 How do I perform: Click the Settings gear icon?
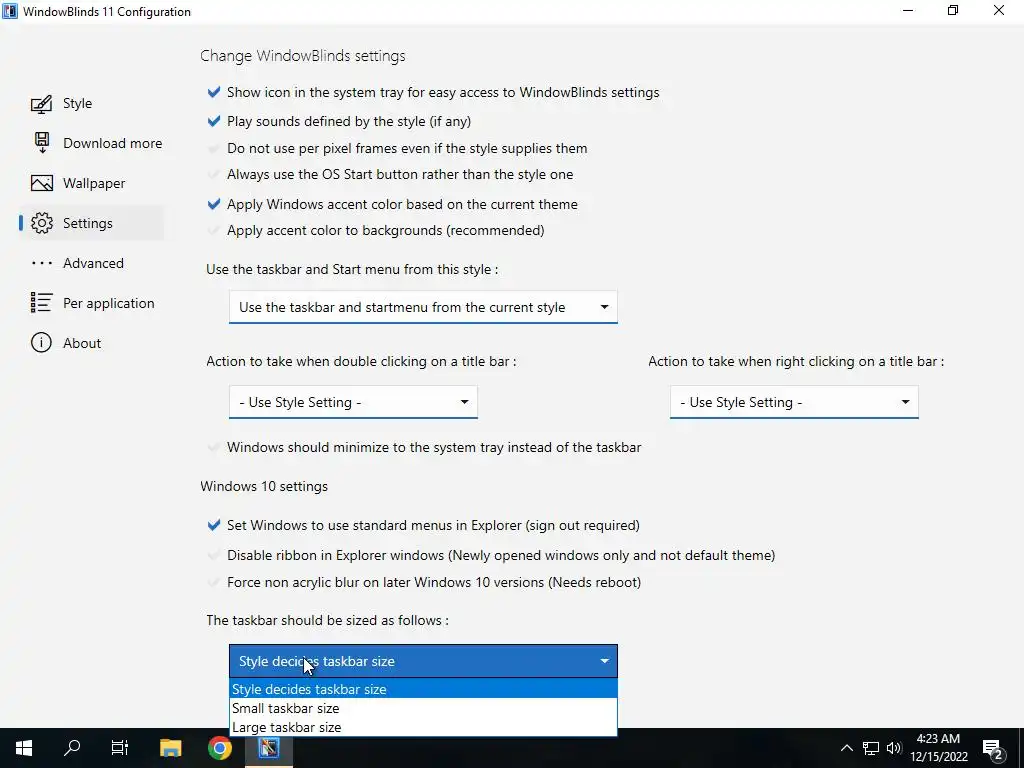click(41, 223)
